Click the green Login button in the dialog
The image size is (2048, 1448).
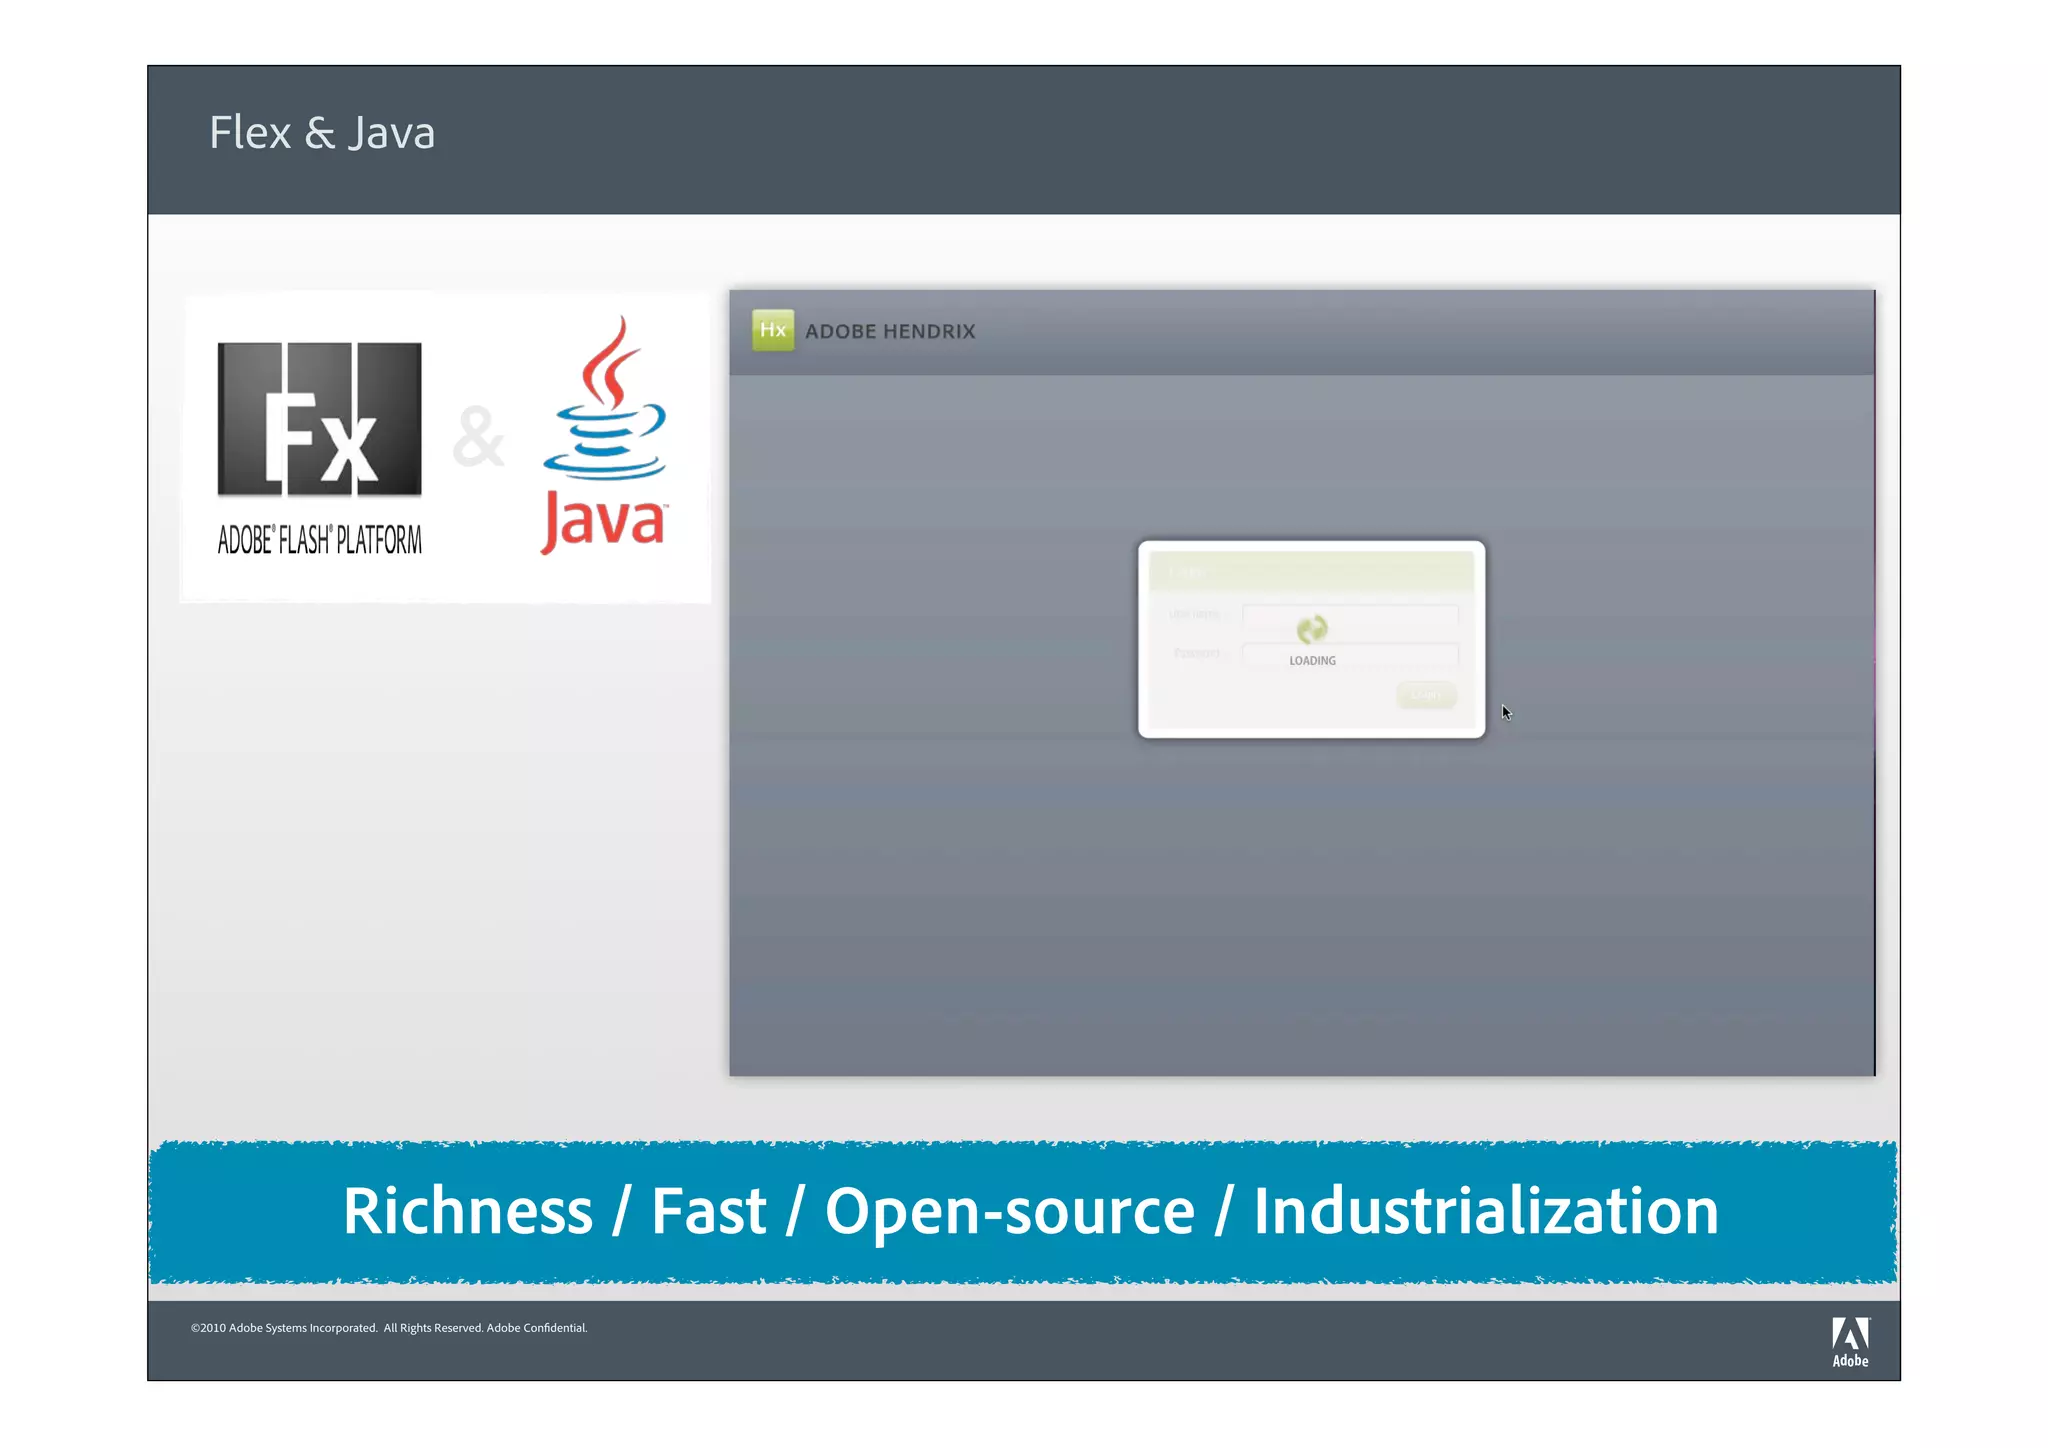point(1426,695)
